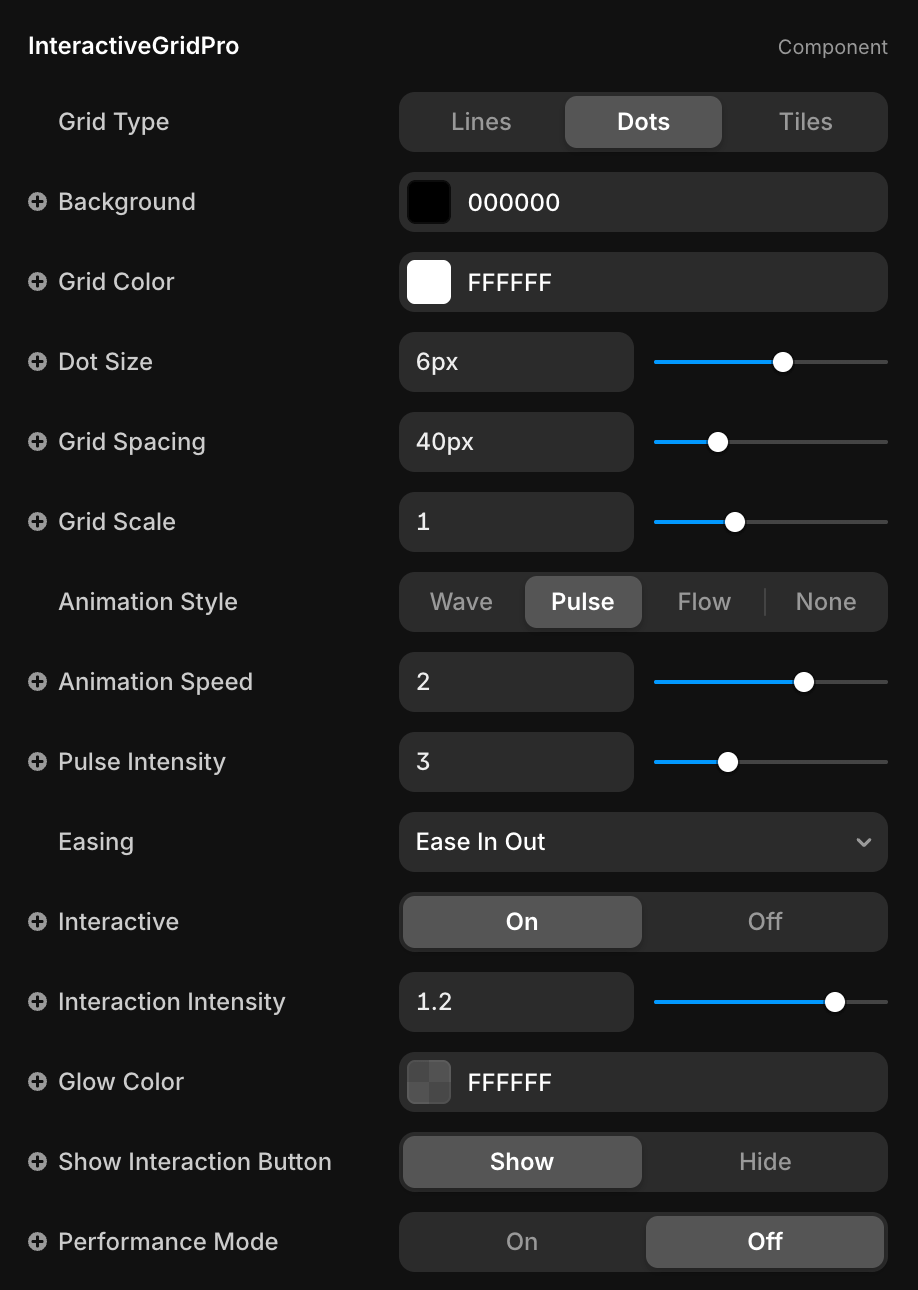Click the plus icon next to Grid Scale

(37, 522)
